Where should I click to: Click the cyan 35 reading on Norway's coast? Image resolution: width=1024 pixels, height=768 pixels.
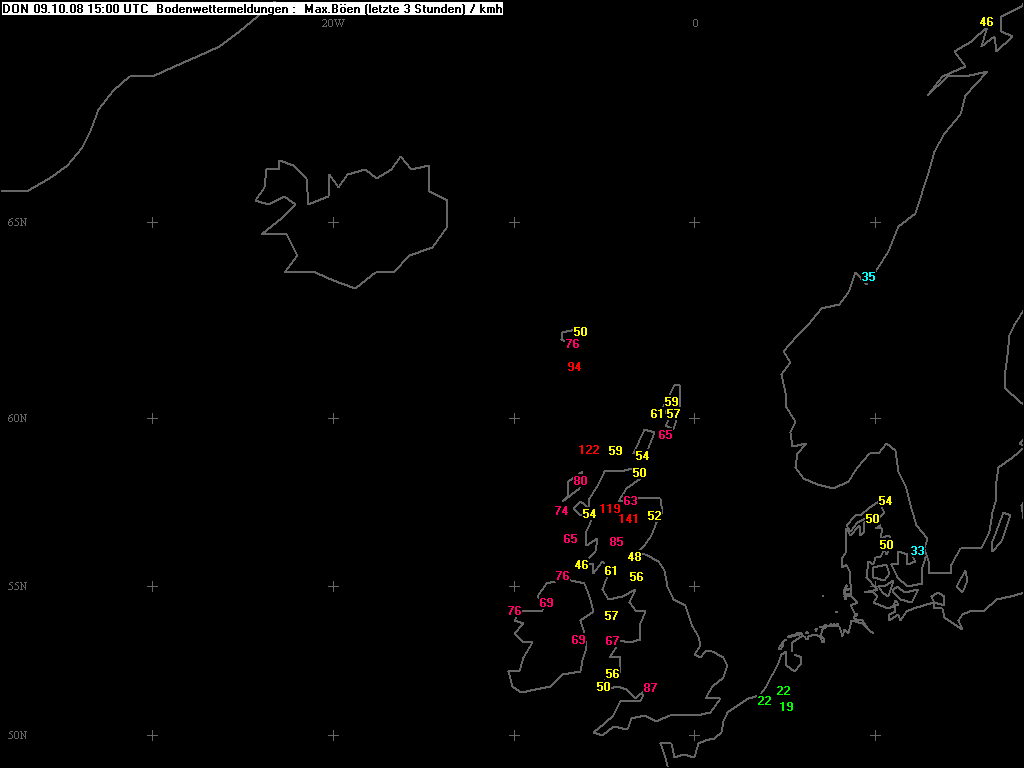coord(868,277)
